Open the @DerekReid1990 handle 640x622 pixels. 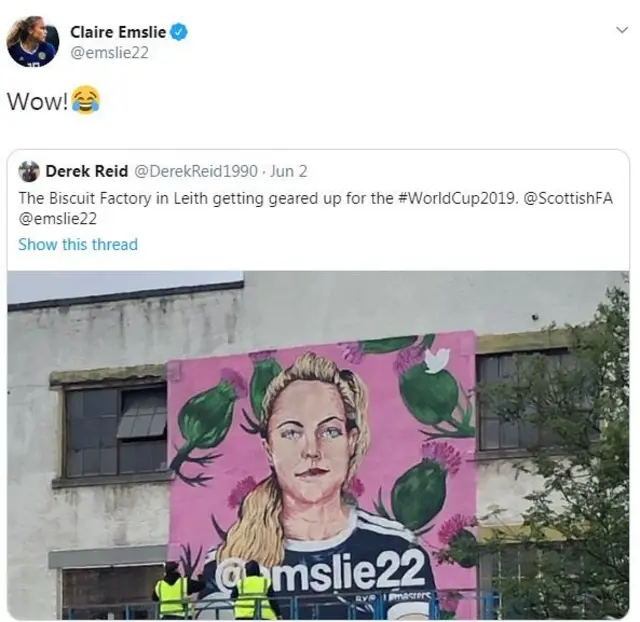[196, 171]
